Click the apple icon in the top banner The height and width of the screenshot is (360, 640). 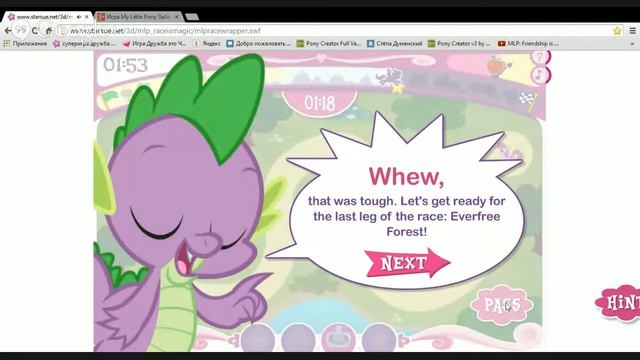(498, 66)
